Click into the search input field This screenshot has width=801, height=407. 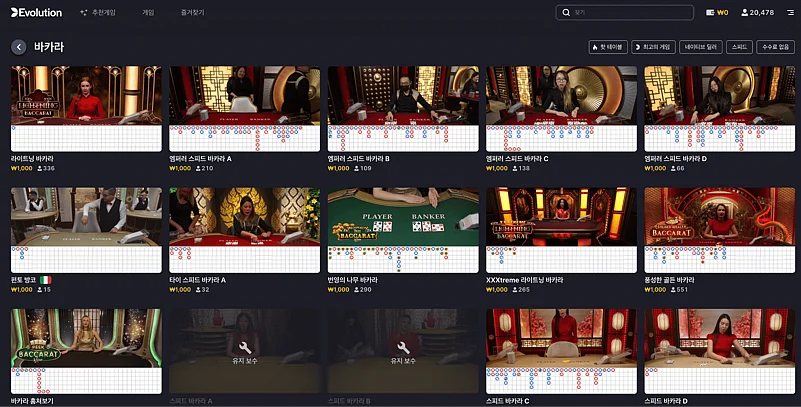pos(630,13)
